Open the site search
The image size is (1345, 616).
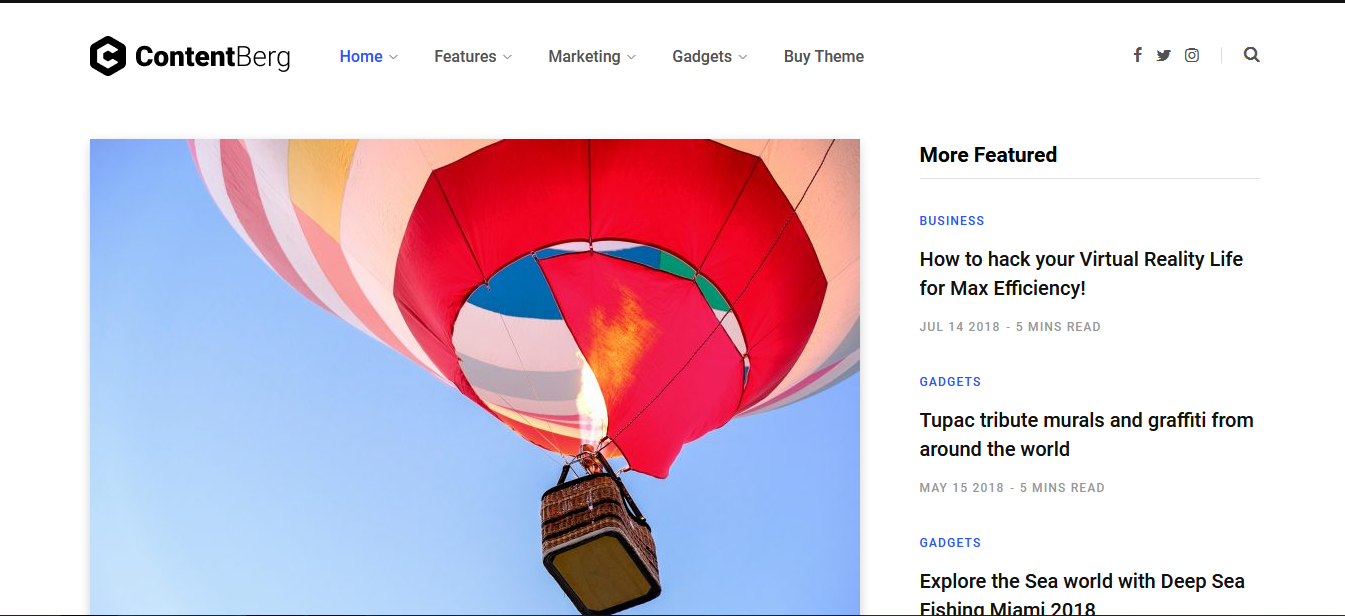(1251, 55)
